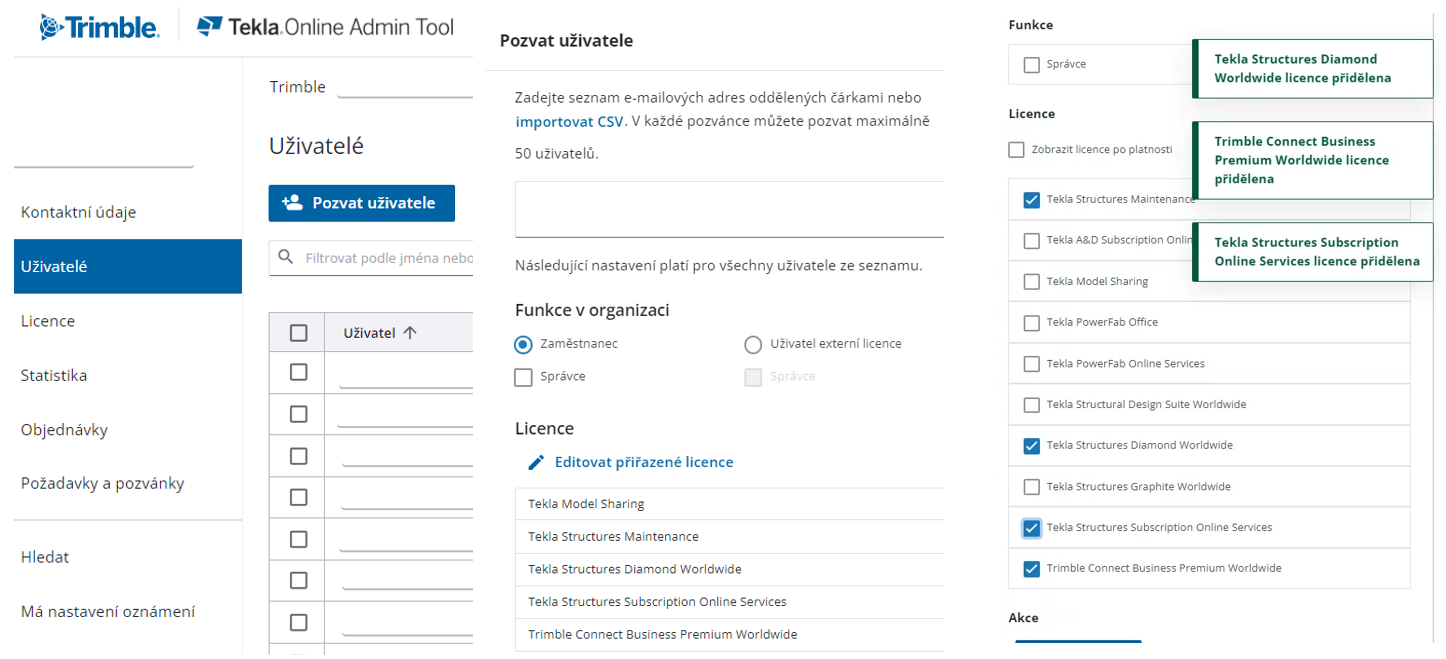The height and width of the screenshot is (659, 1446).
Task: Check Tekla Structural Design Suite Worldwide checkbox
Action: [x=1032, y=405]
